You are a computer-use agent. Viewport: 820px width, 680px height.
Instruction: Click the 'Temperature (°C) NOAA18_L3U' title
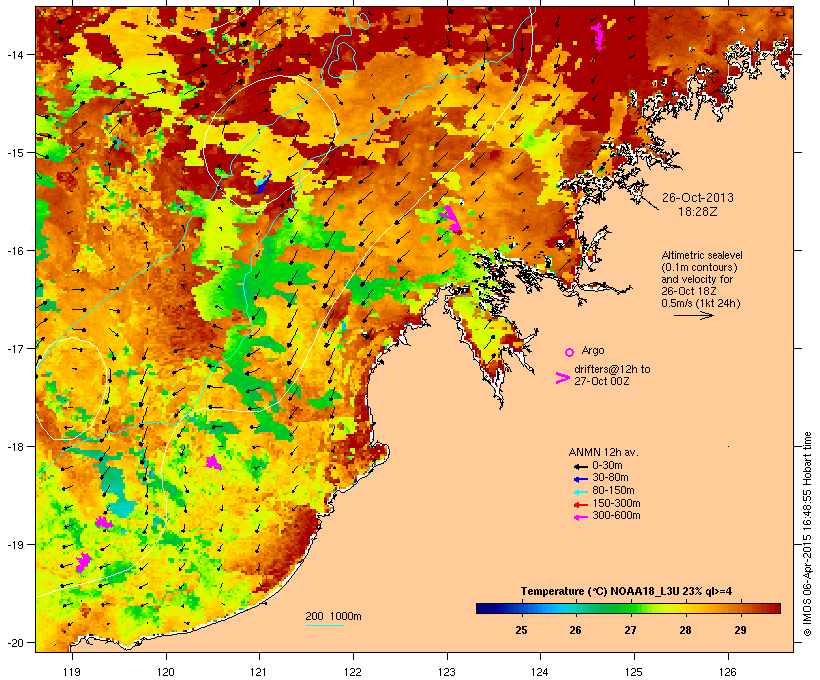599,592
